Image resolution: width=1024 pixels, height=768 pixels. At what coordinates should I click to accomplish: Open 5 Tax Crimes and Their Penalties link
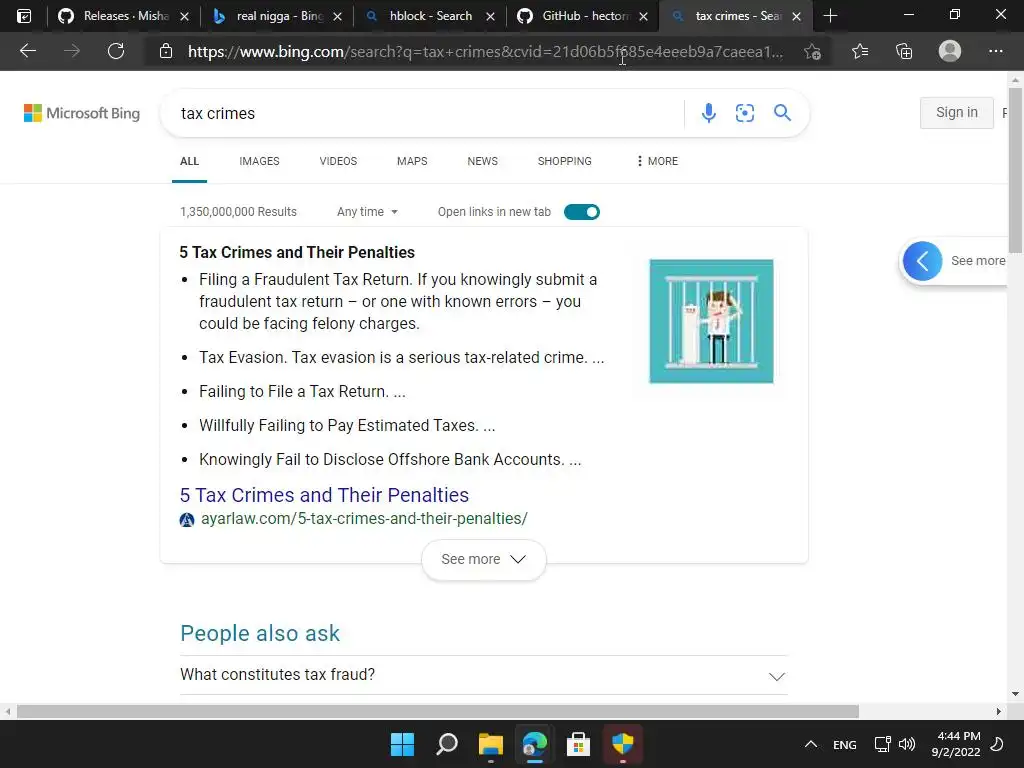324,495
